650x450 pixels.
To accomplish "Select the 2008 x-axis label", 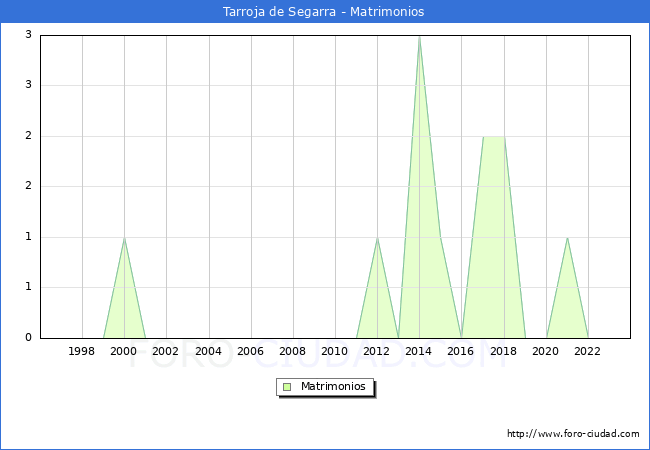I will point(293,351).
